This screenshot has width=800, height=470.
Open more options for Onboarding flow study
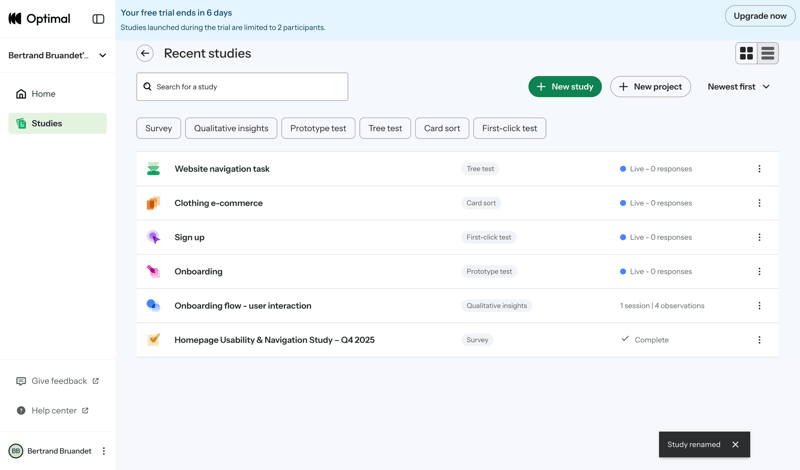pyautogui.click(x=759, y=306)
